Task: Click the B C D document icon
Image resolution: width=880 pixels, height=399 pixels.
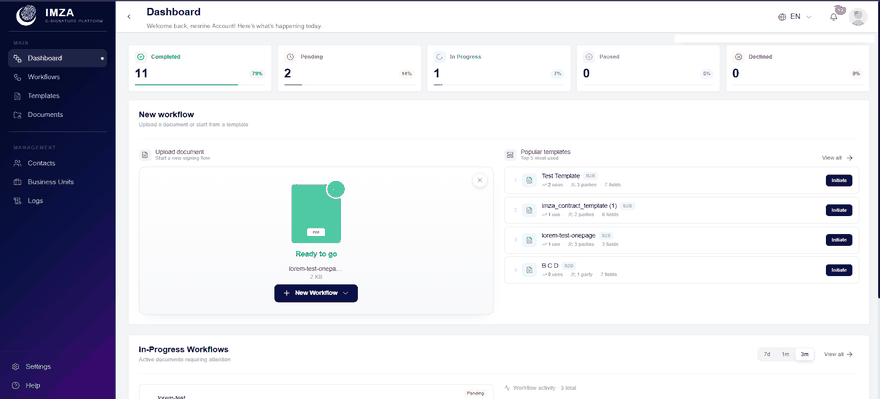Action: point(529,270)
